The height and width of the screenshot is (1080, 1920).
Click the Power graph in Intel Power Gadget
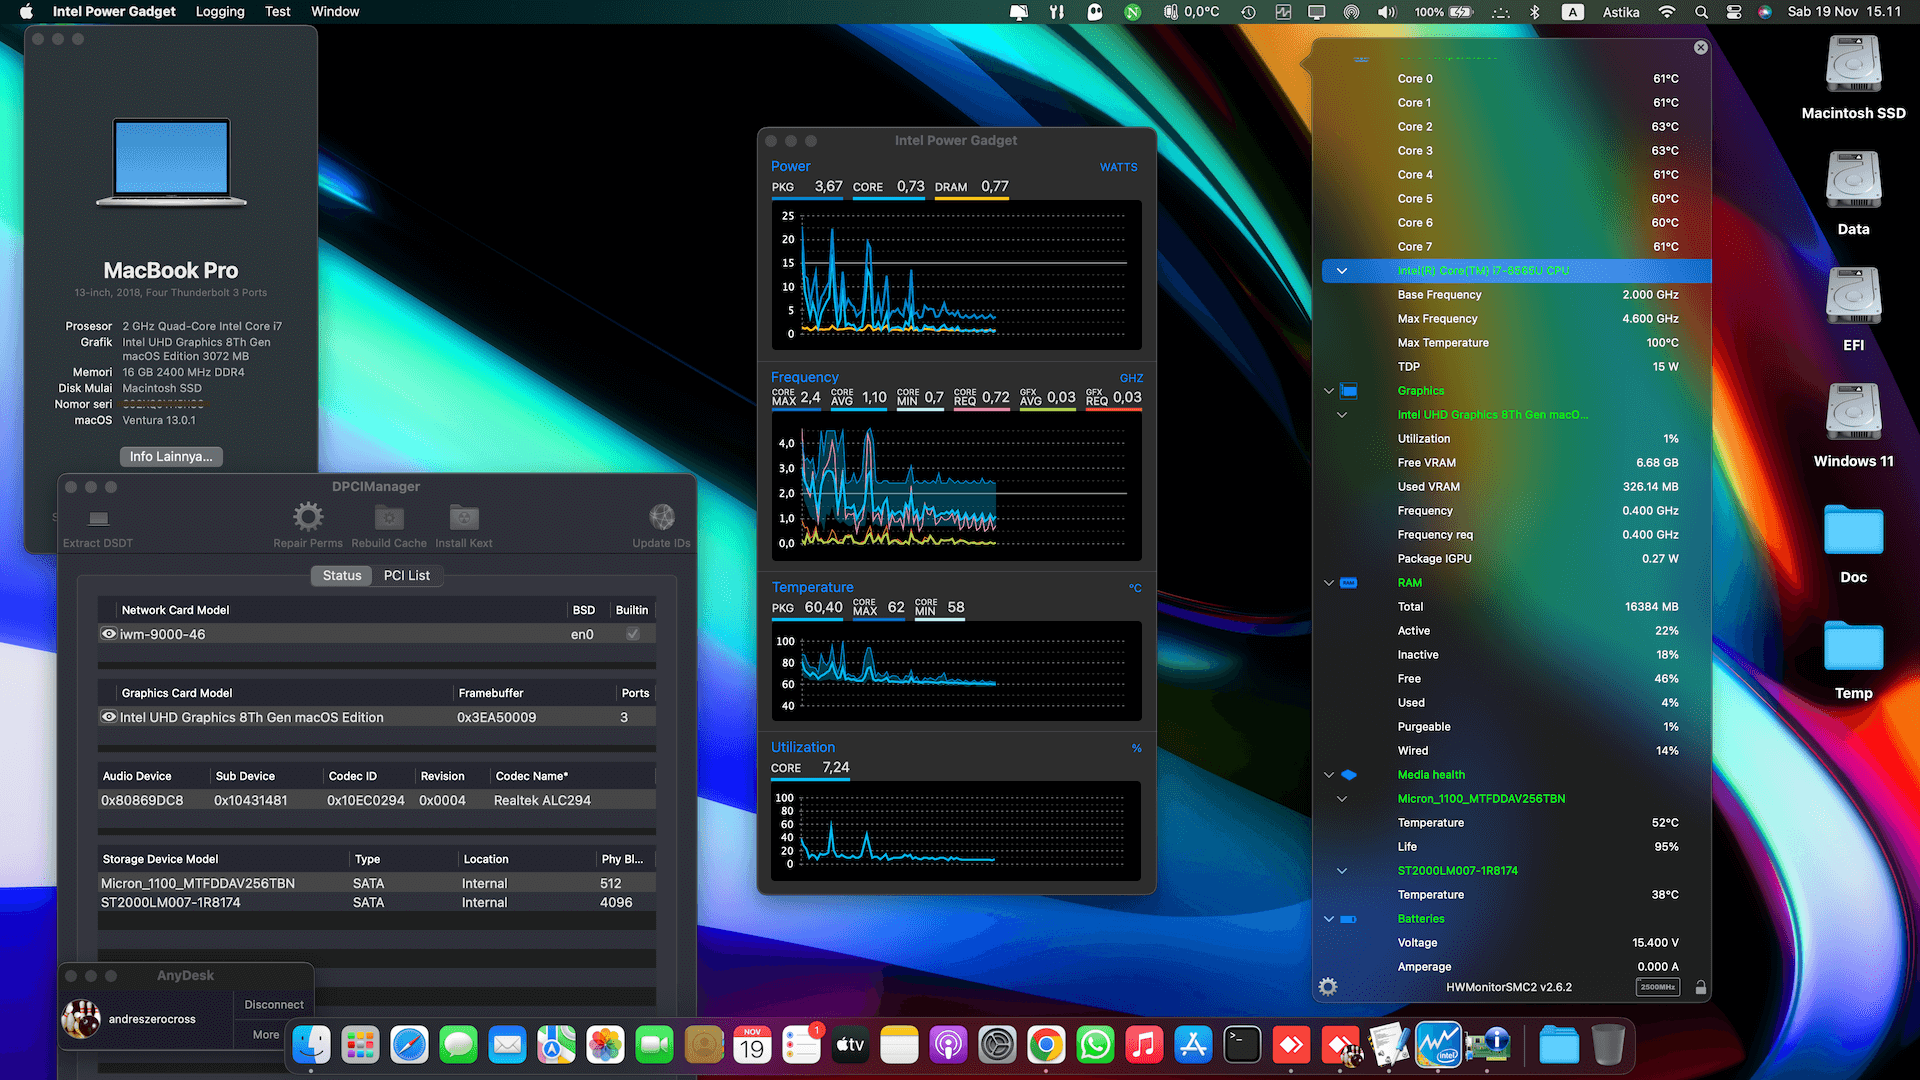957,274
